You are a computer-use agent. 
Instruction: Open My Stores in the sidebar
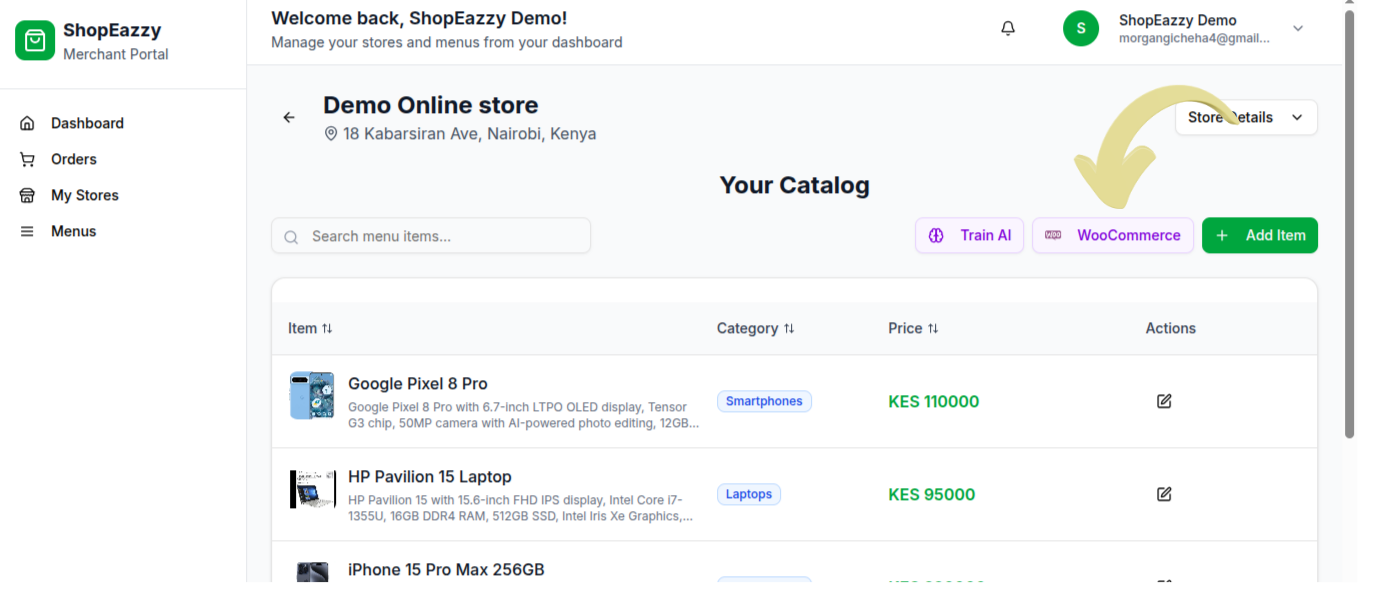point(84,195)
